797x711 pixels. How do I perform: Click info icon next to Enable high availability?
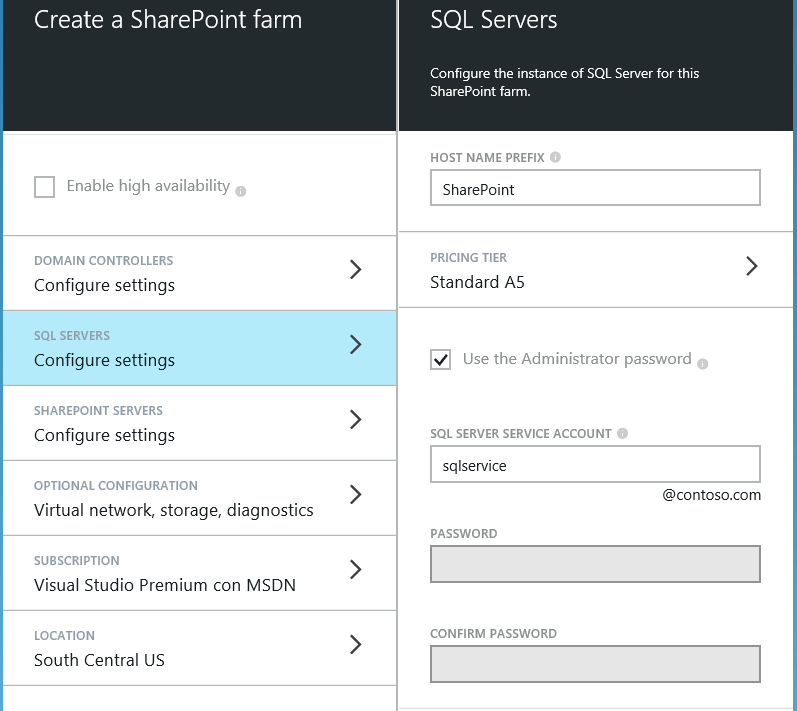click(x=241, y=190)
